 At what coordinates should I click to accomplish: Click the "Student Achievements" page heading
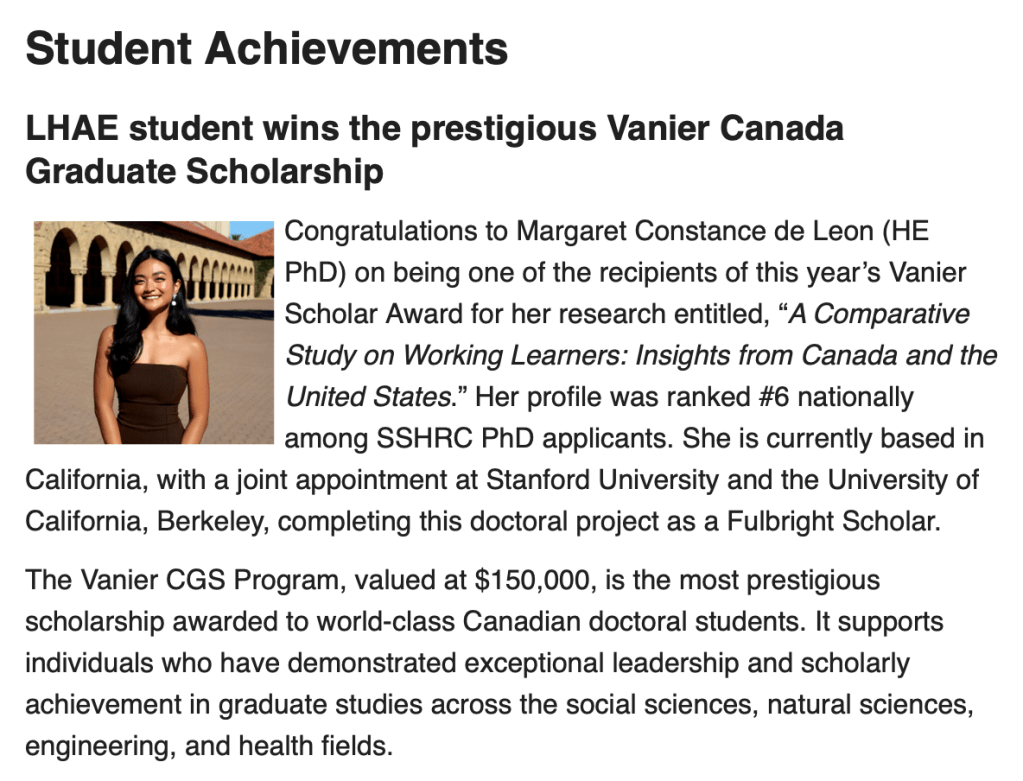266,49
